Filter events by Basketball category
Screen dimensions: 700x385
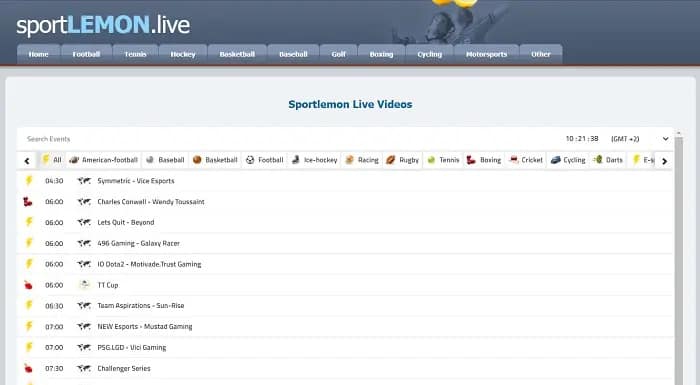pyautogui.click(x=215, y=160)
